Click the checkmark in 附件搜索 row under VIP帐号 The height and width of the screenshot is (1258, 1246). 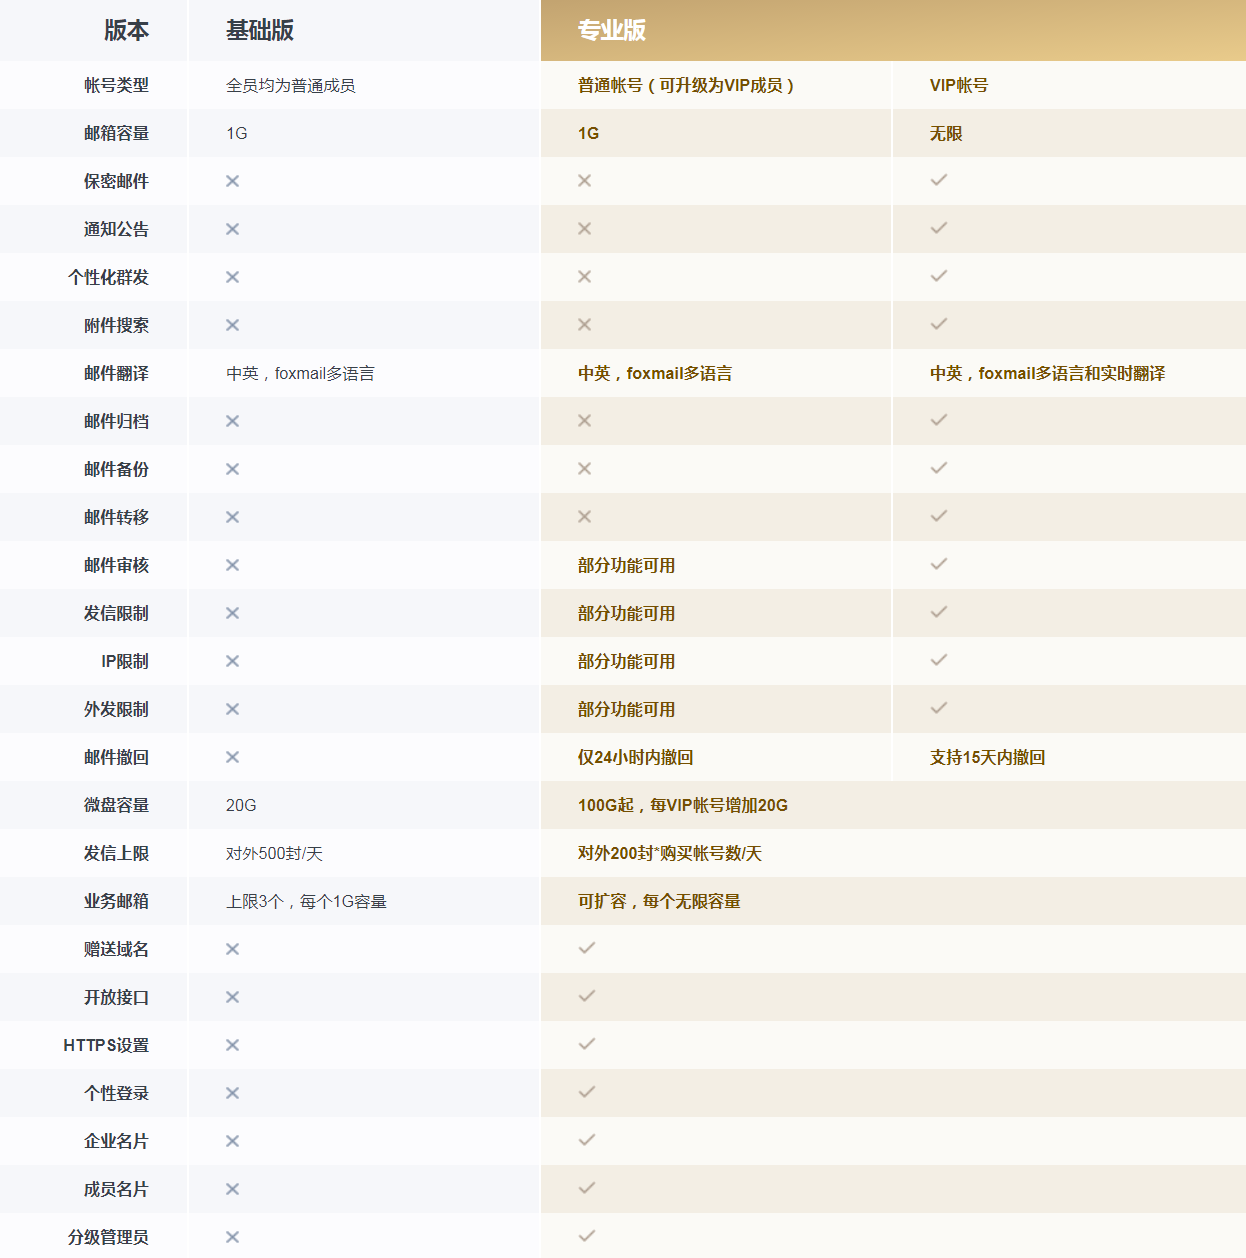click(x=939, y=324)
